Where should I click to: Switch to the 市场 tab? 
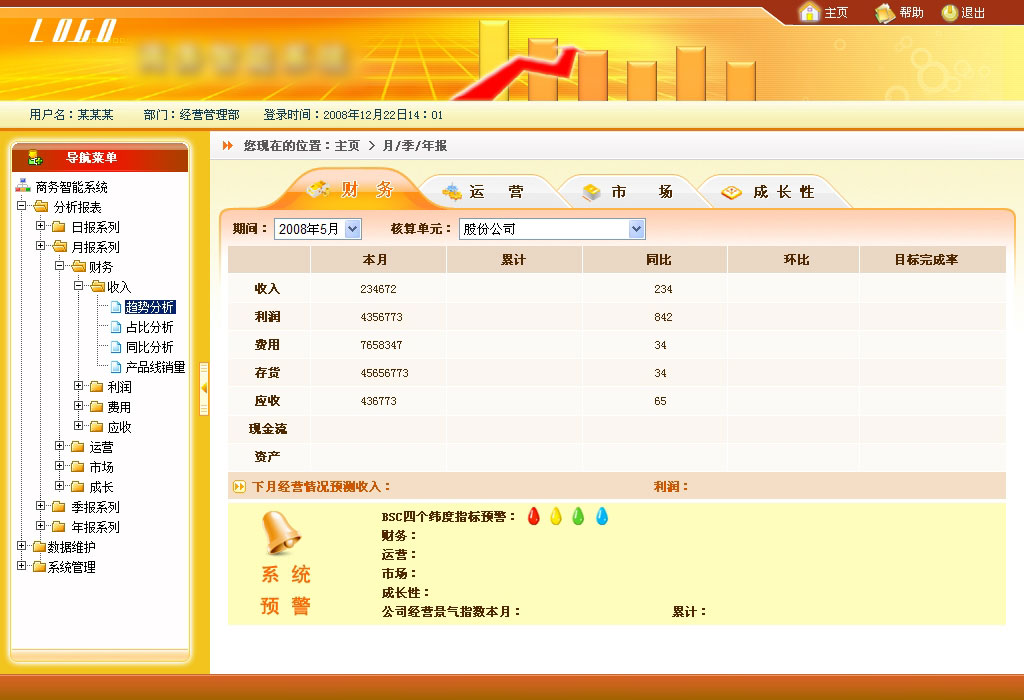pyautogui.click(x=633, y=192)
